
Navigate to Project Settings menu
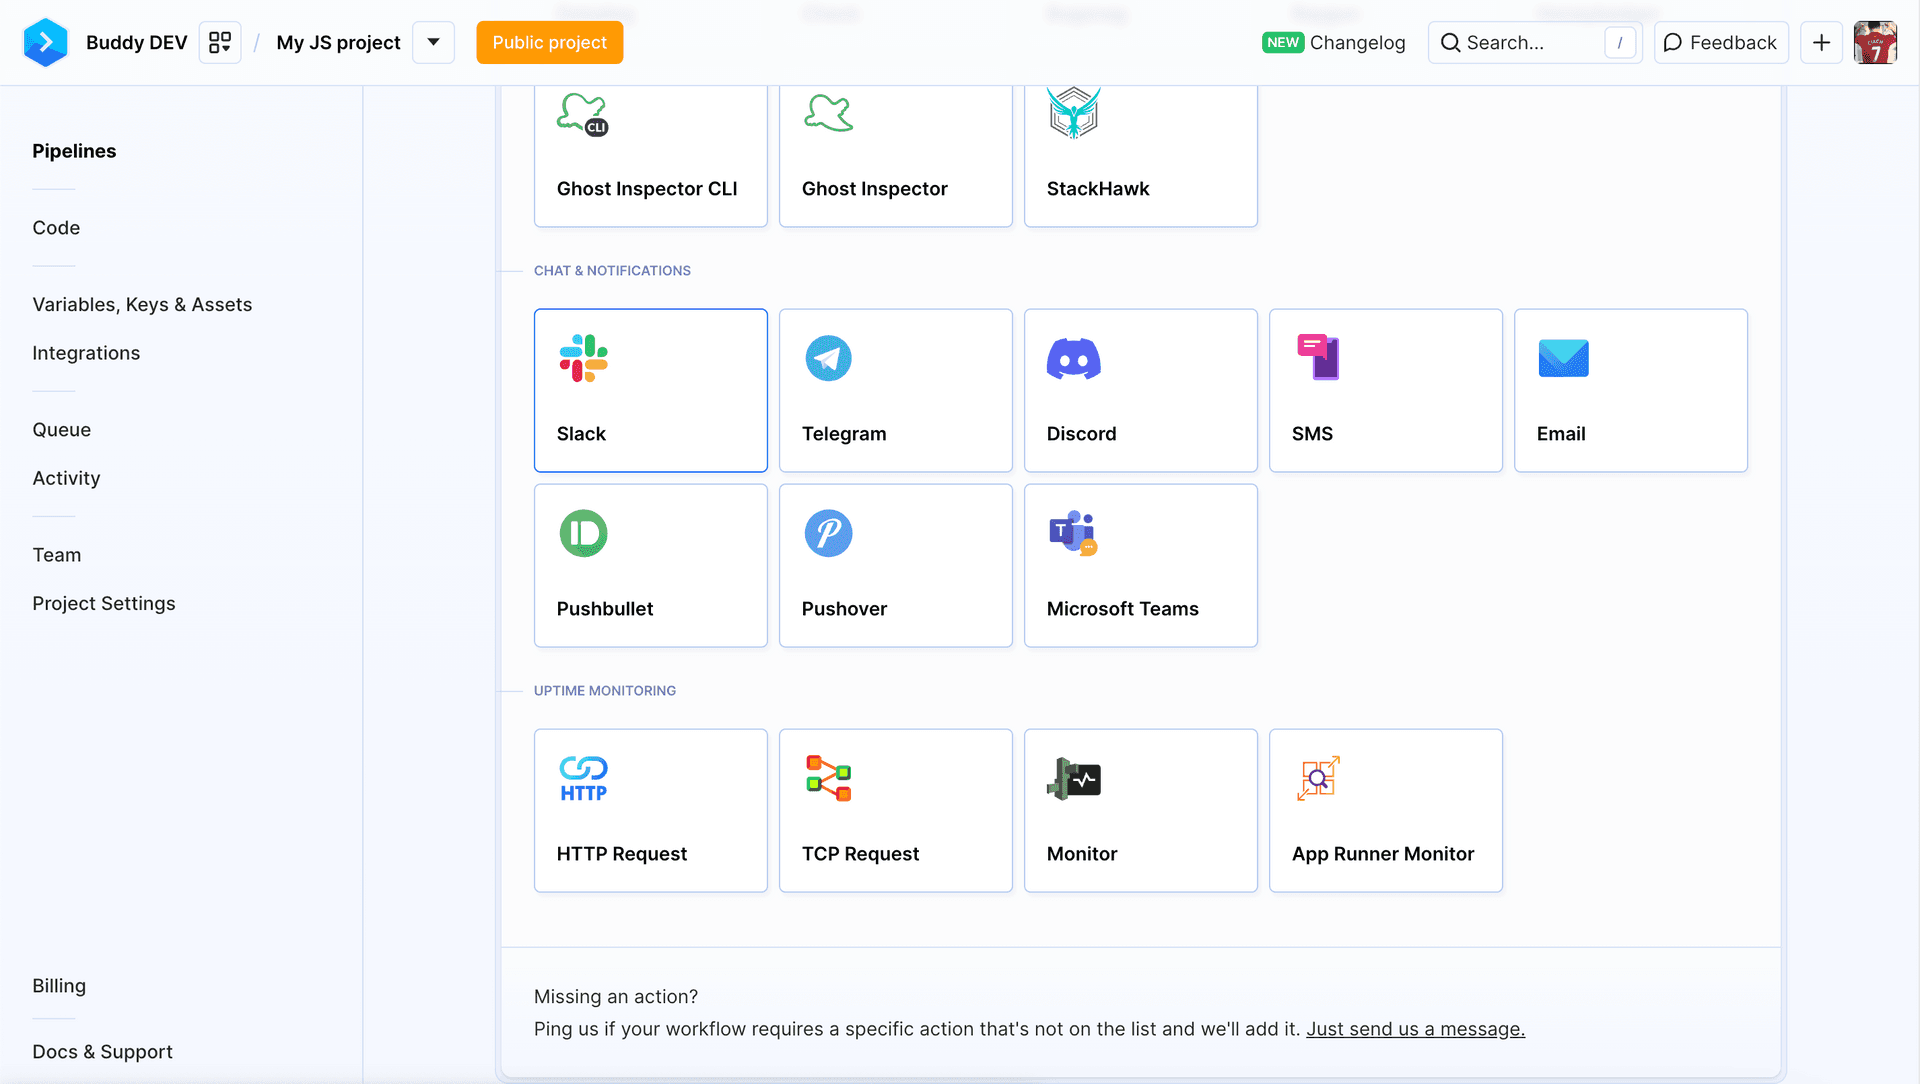point(103,603)
